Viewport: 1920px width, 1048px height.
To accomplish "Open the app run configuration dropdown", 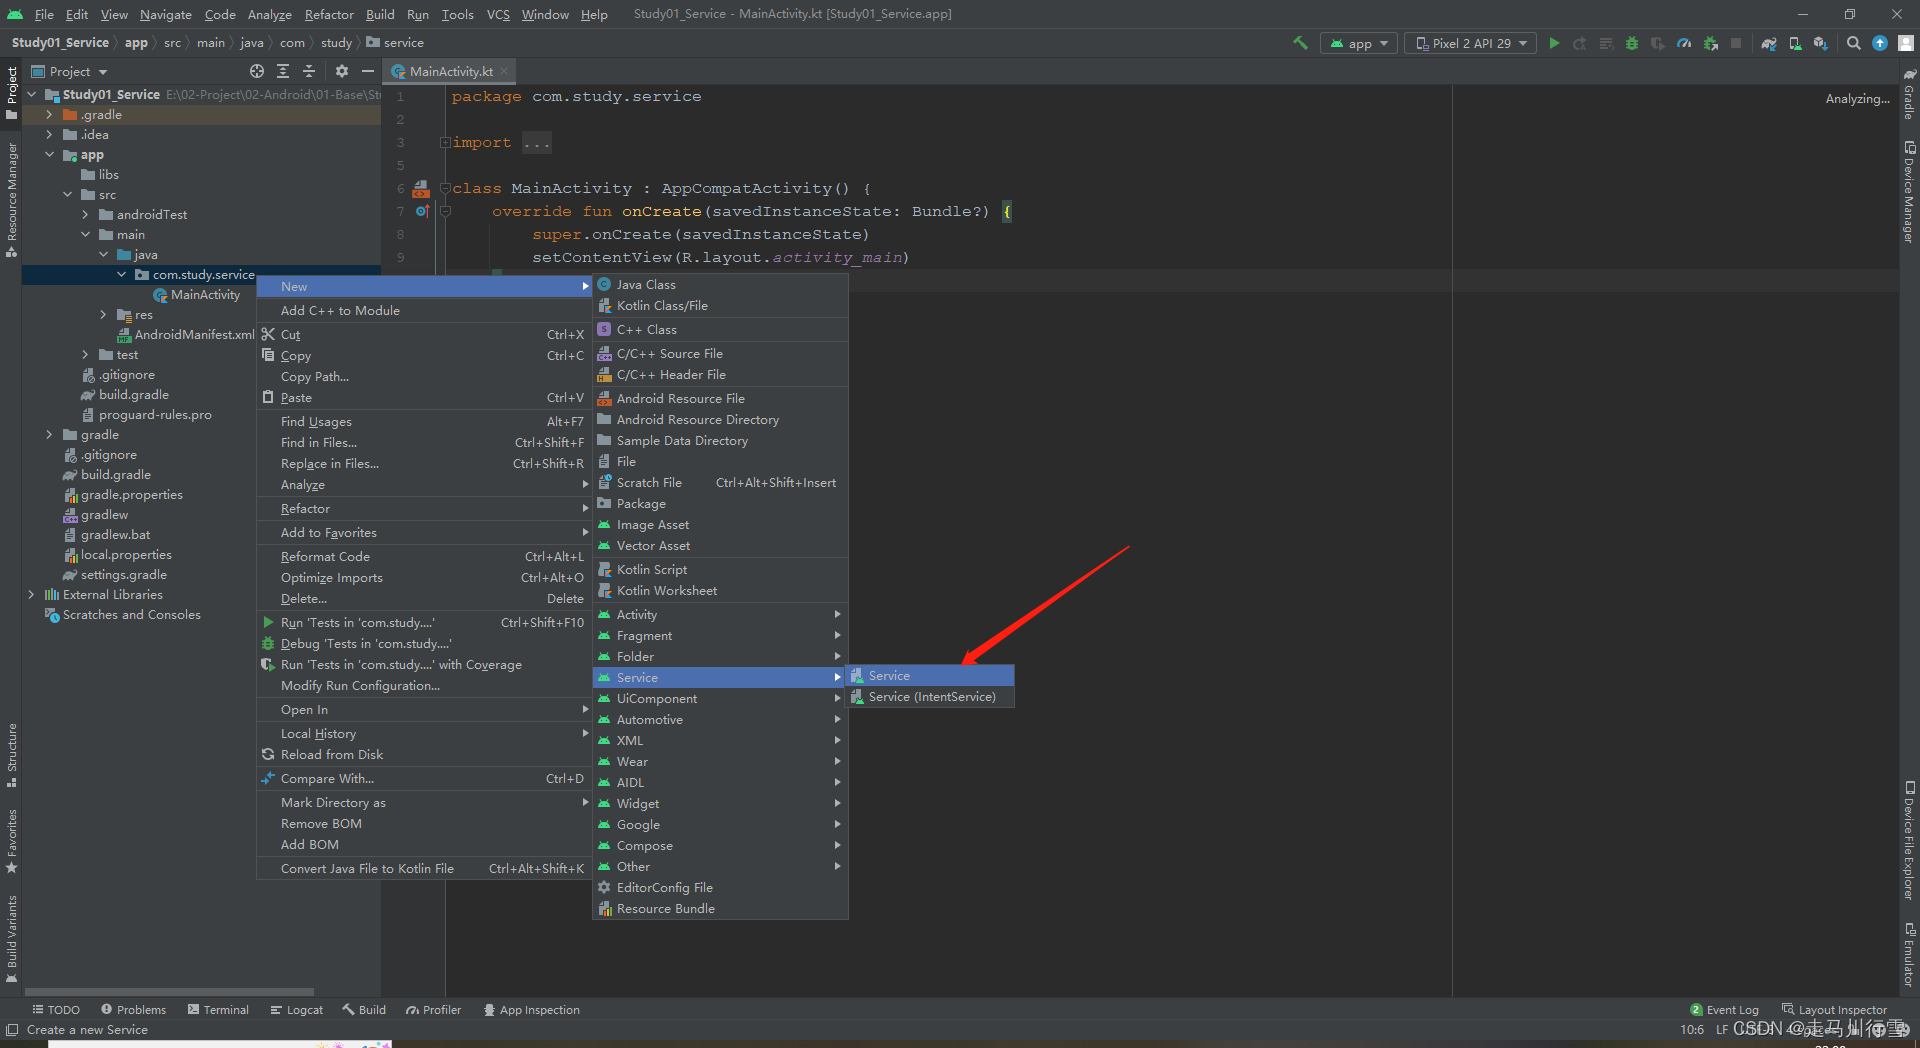I will coord(1359,43).
